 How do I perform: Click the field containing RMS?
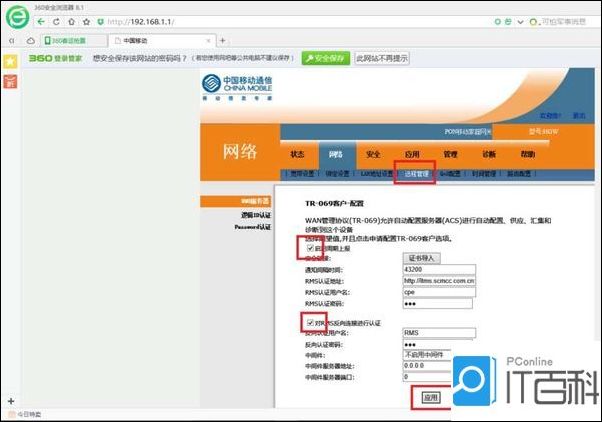(x=439, y=333)
